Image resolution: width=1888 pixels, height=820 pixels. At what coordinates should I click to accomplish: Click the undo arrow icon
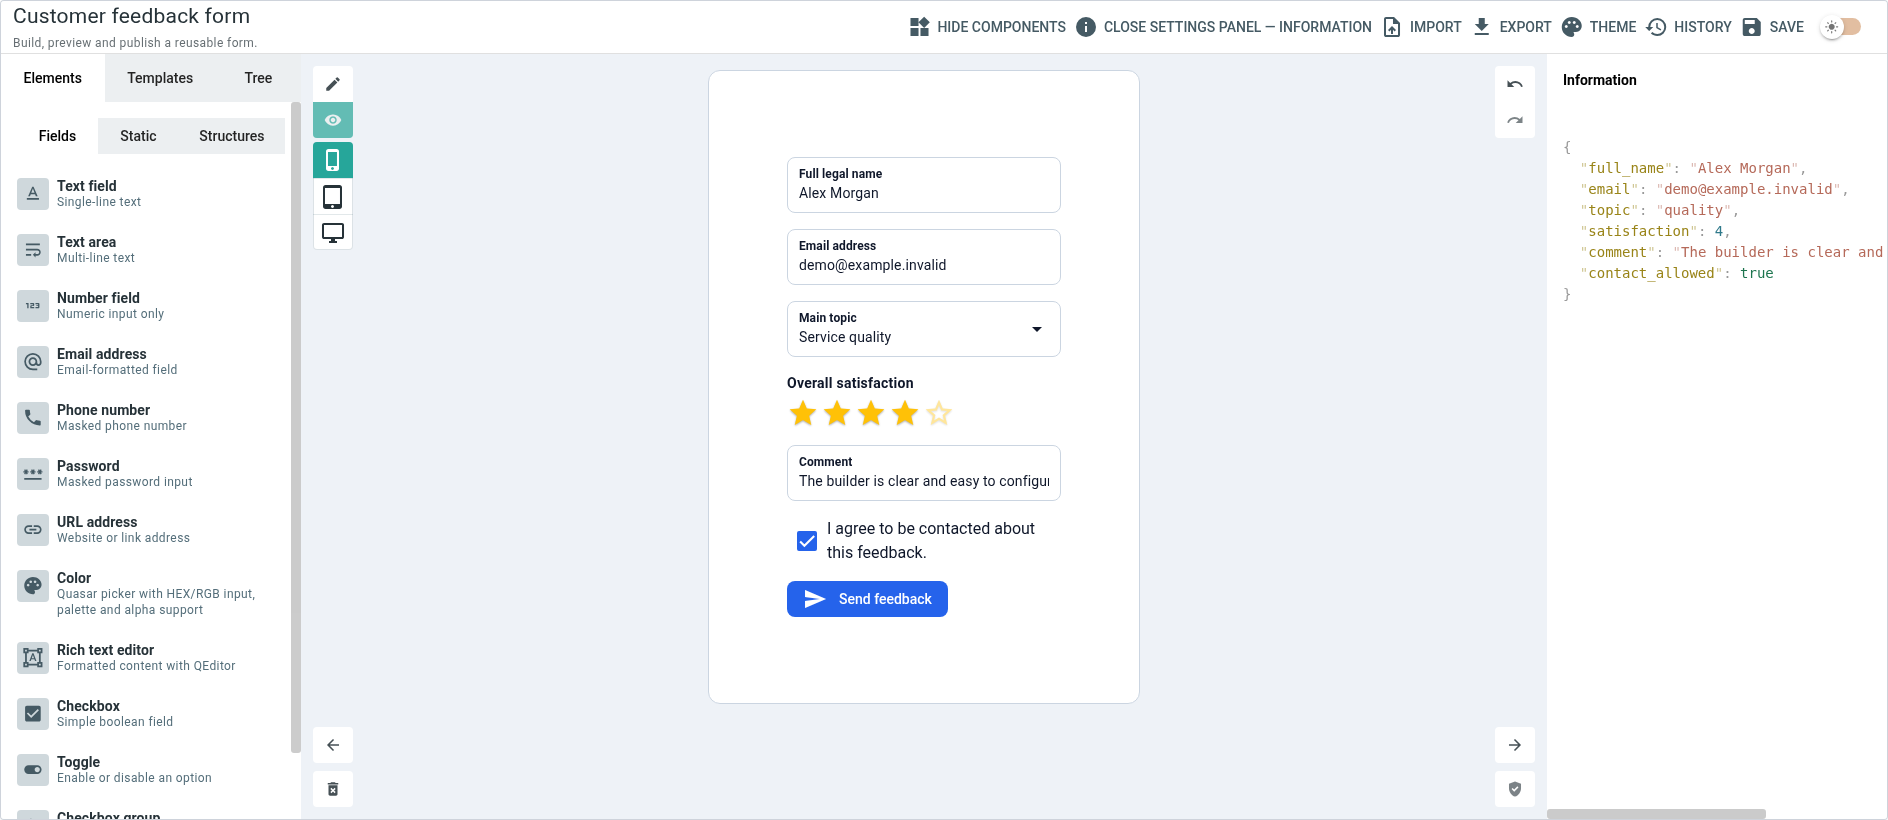click(x=1515, y=85)
